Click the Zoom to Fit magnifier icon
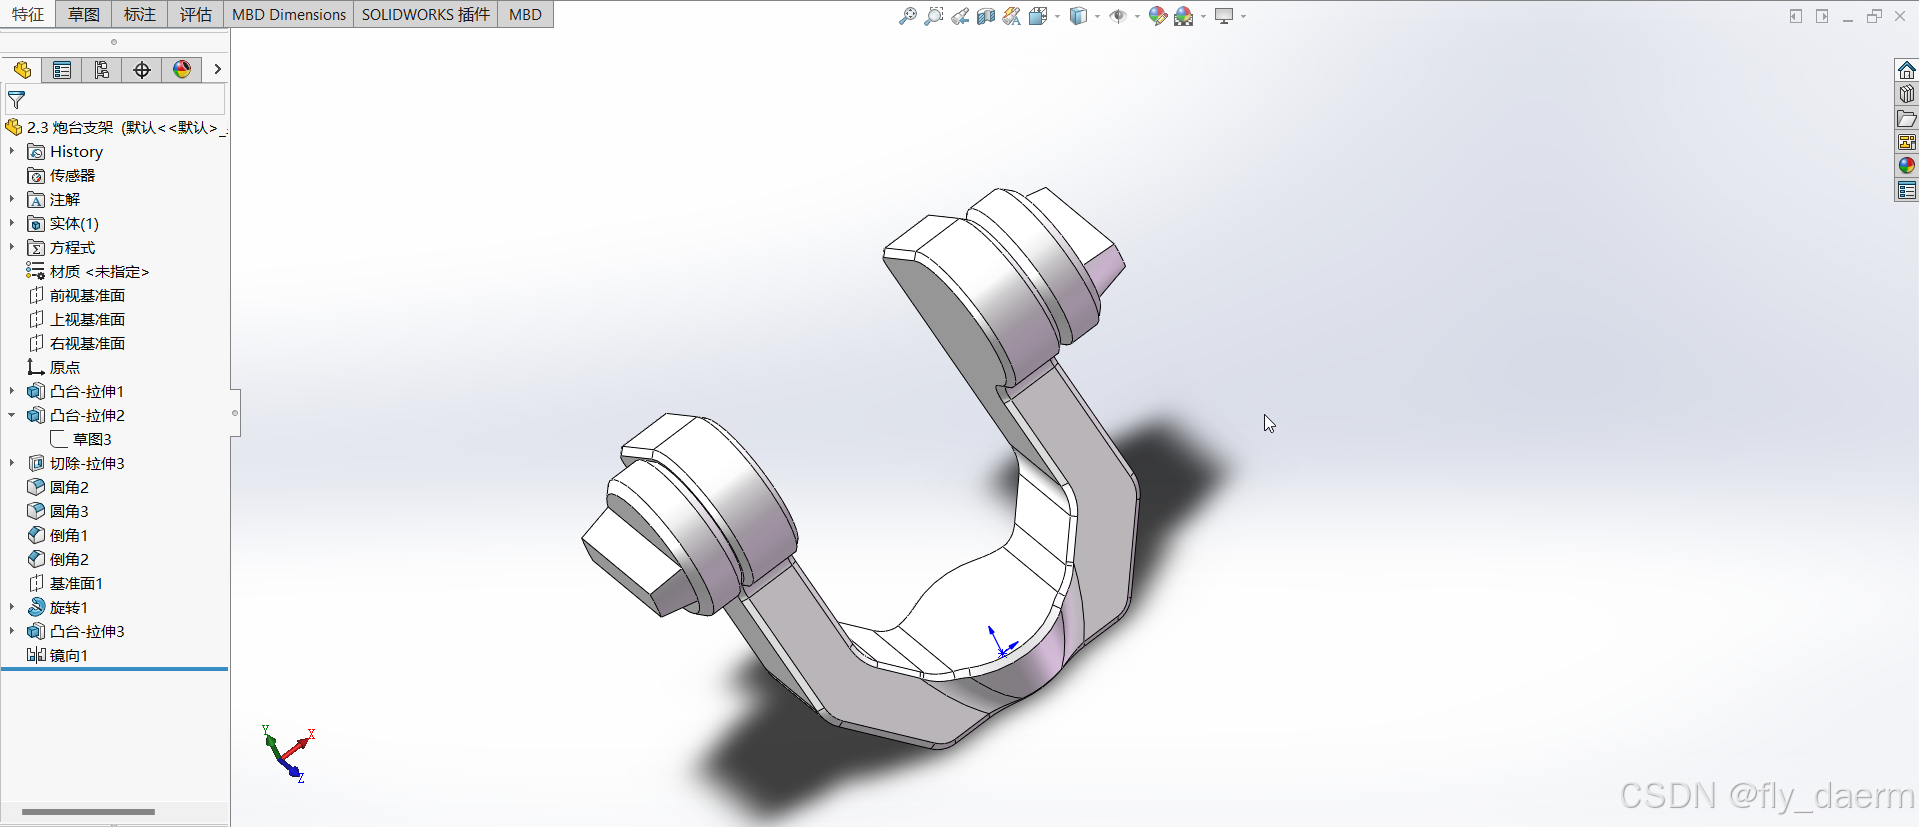 [908, 16]
